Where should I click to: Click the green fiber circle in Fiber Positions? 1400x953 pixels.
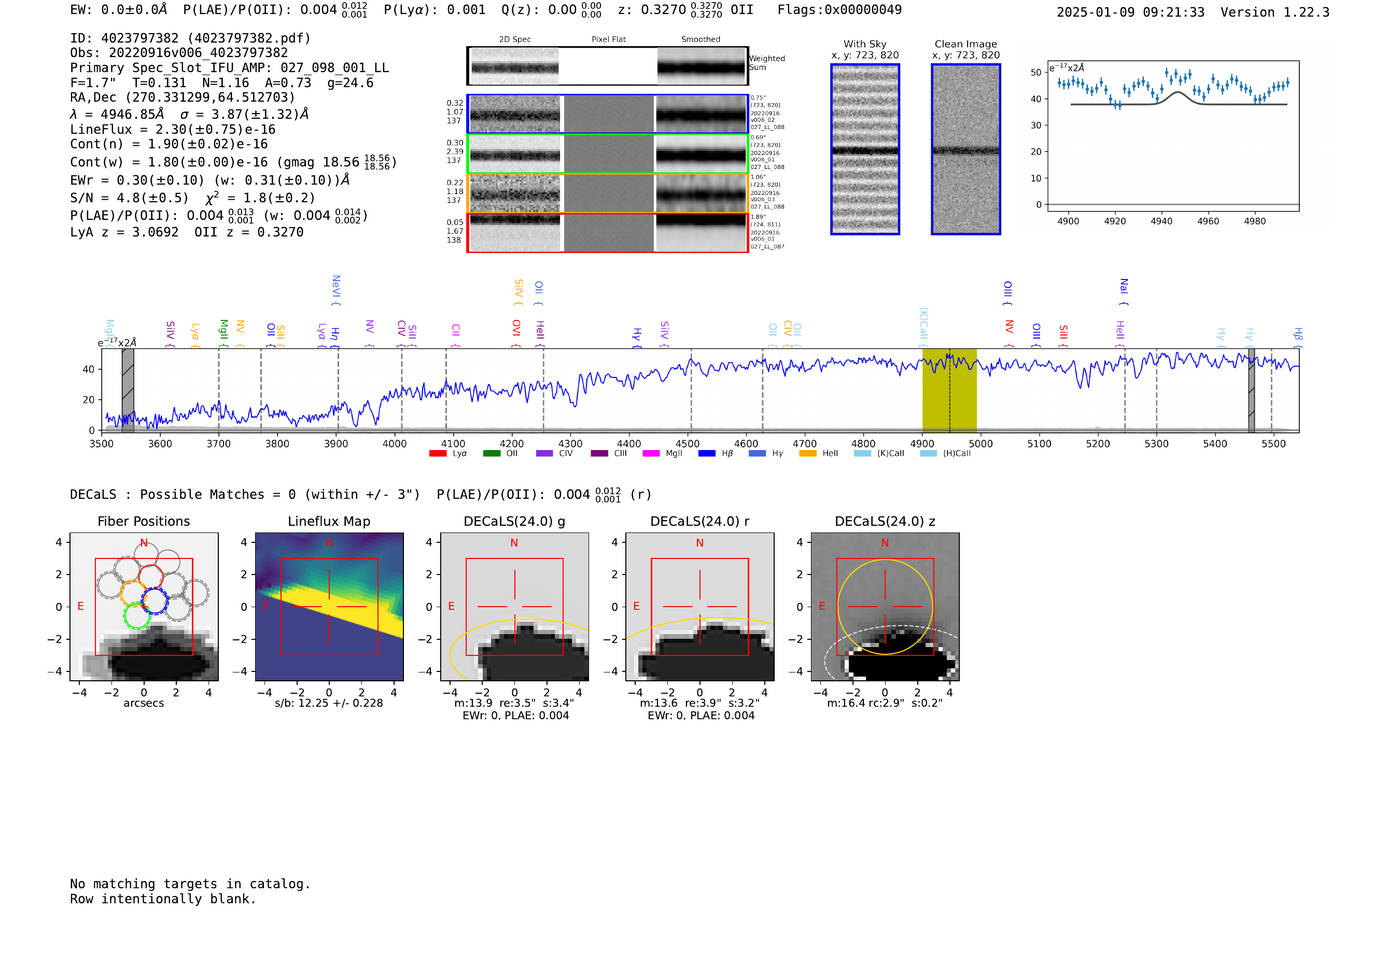pos(137,615)
